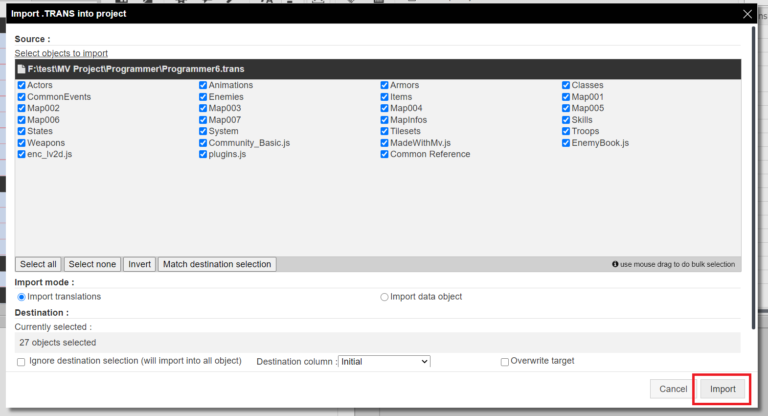Viewport: 768px width, 416px height.
Task: Deselect the plugins.js object
Action: click(x=203, y=155)
